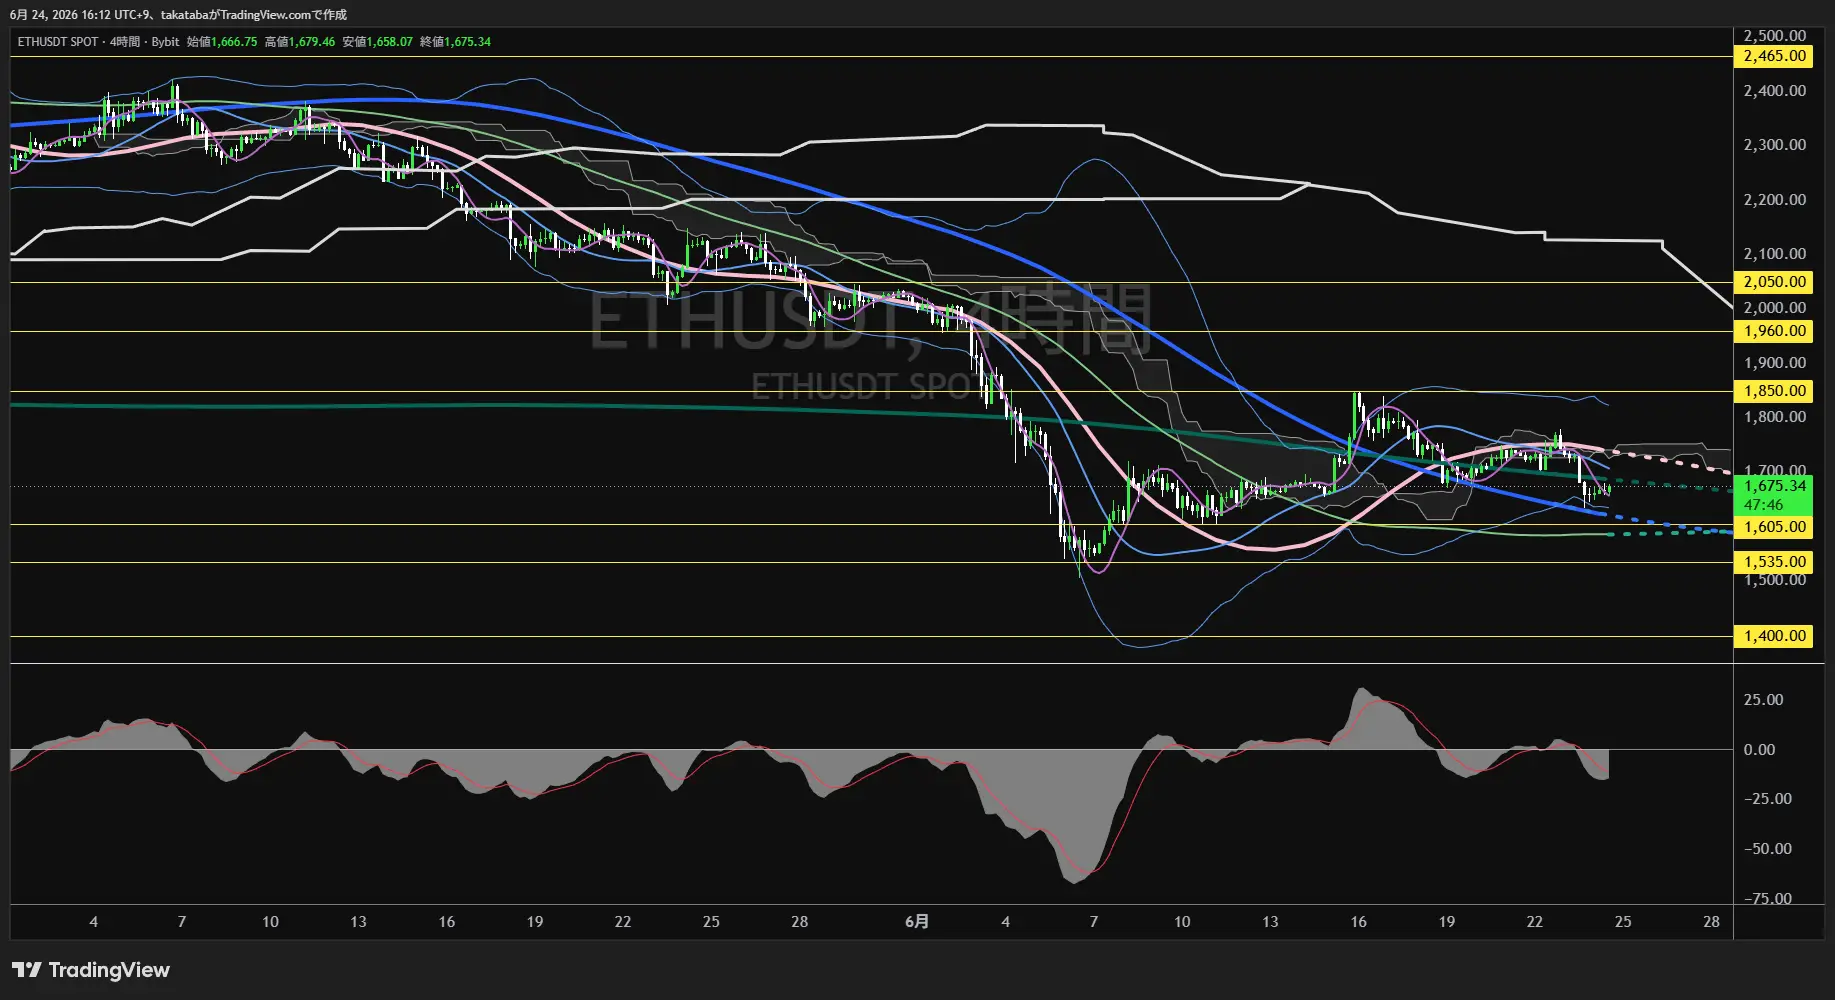Click the 2,100.00 price axis tick
1835x1000 pixels.
[1774, 254]
